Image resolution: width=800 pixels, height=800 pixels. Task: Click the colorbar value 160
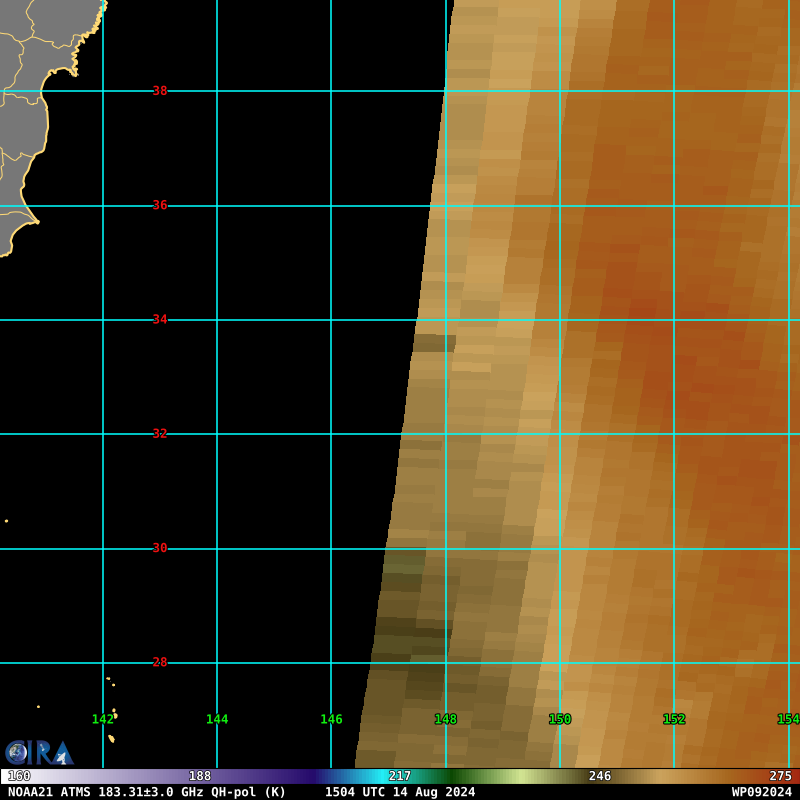coord(19,776)
